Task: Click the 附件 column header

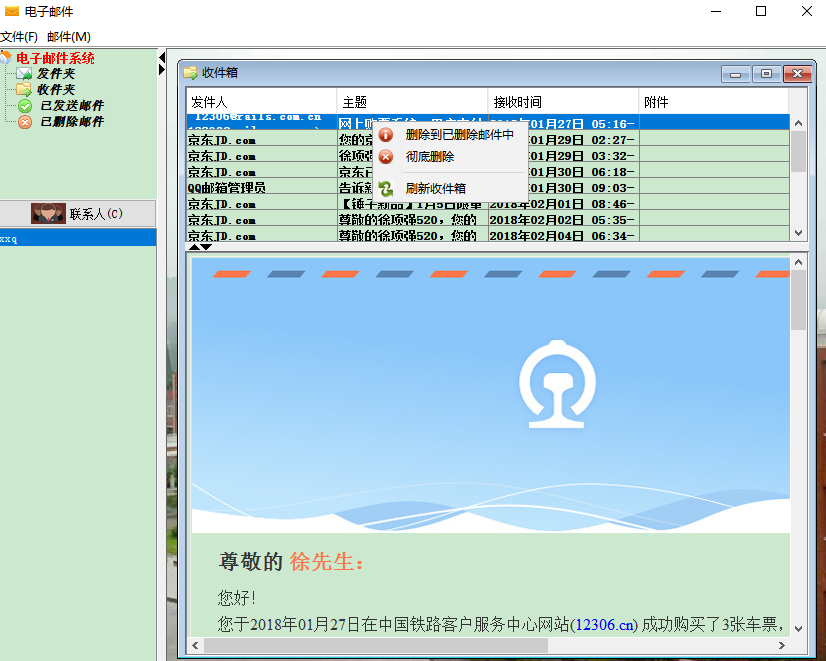Action: click(x=714, y=102)
